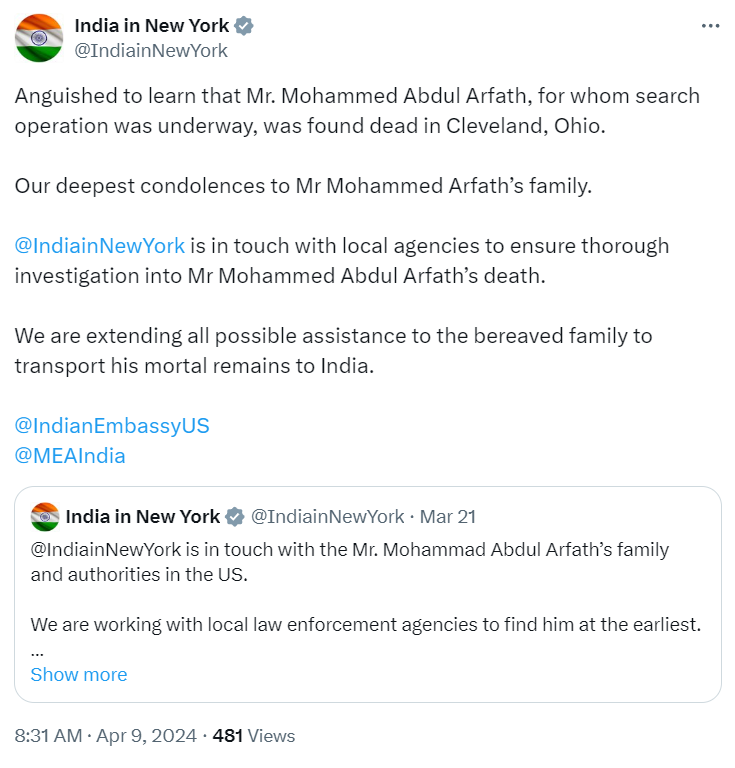Click the @IndiainNewYork handle under the name
This screenshot has height=768, width=735.
pos(151,50)
